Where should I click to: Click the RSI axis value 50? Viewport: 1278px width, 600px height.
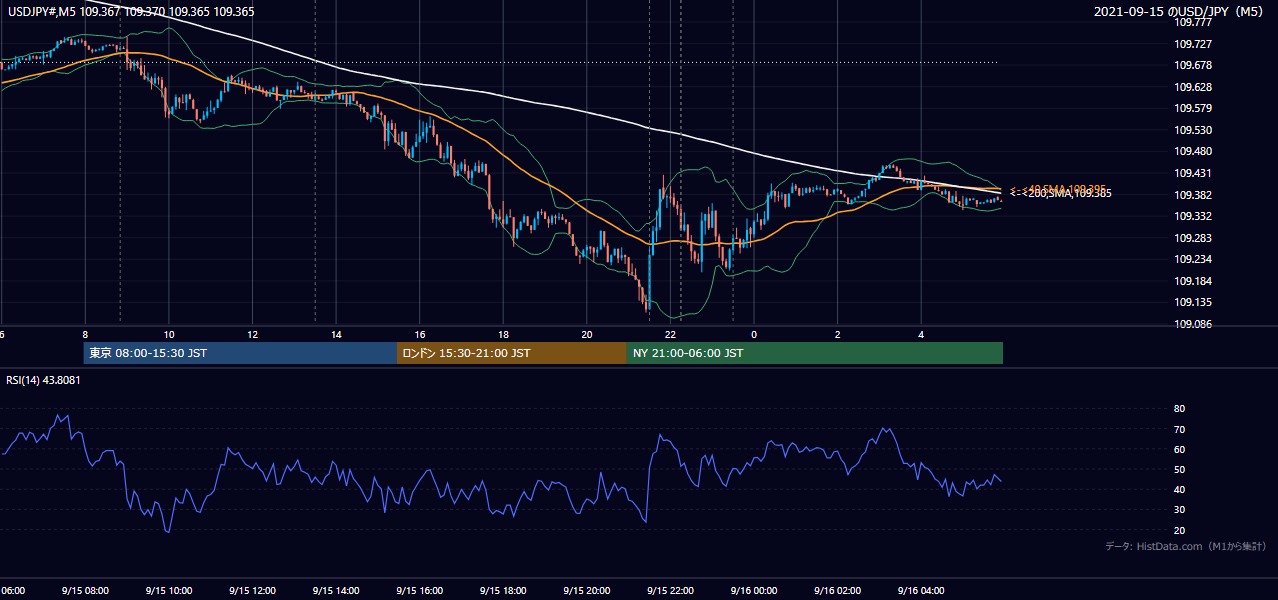click(x=1179, y=469)
